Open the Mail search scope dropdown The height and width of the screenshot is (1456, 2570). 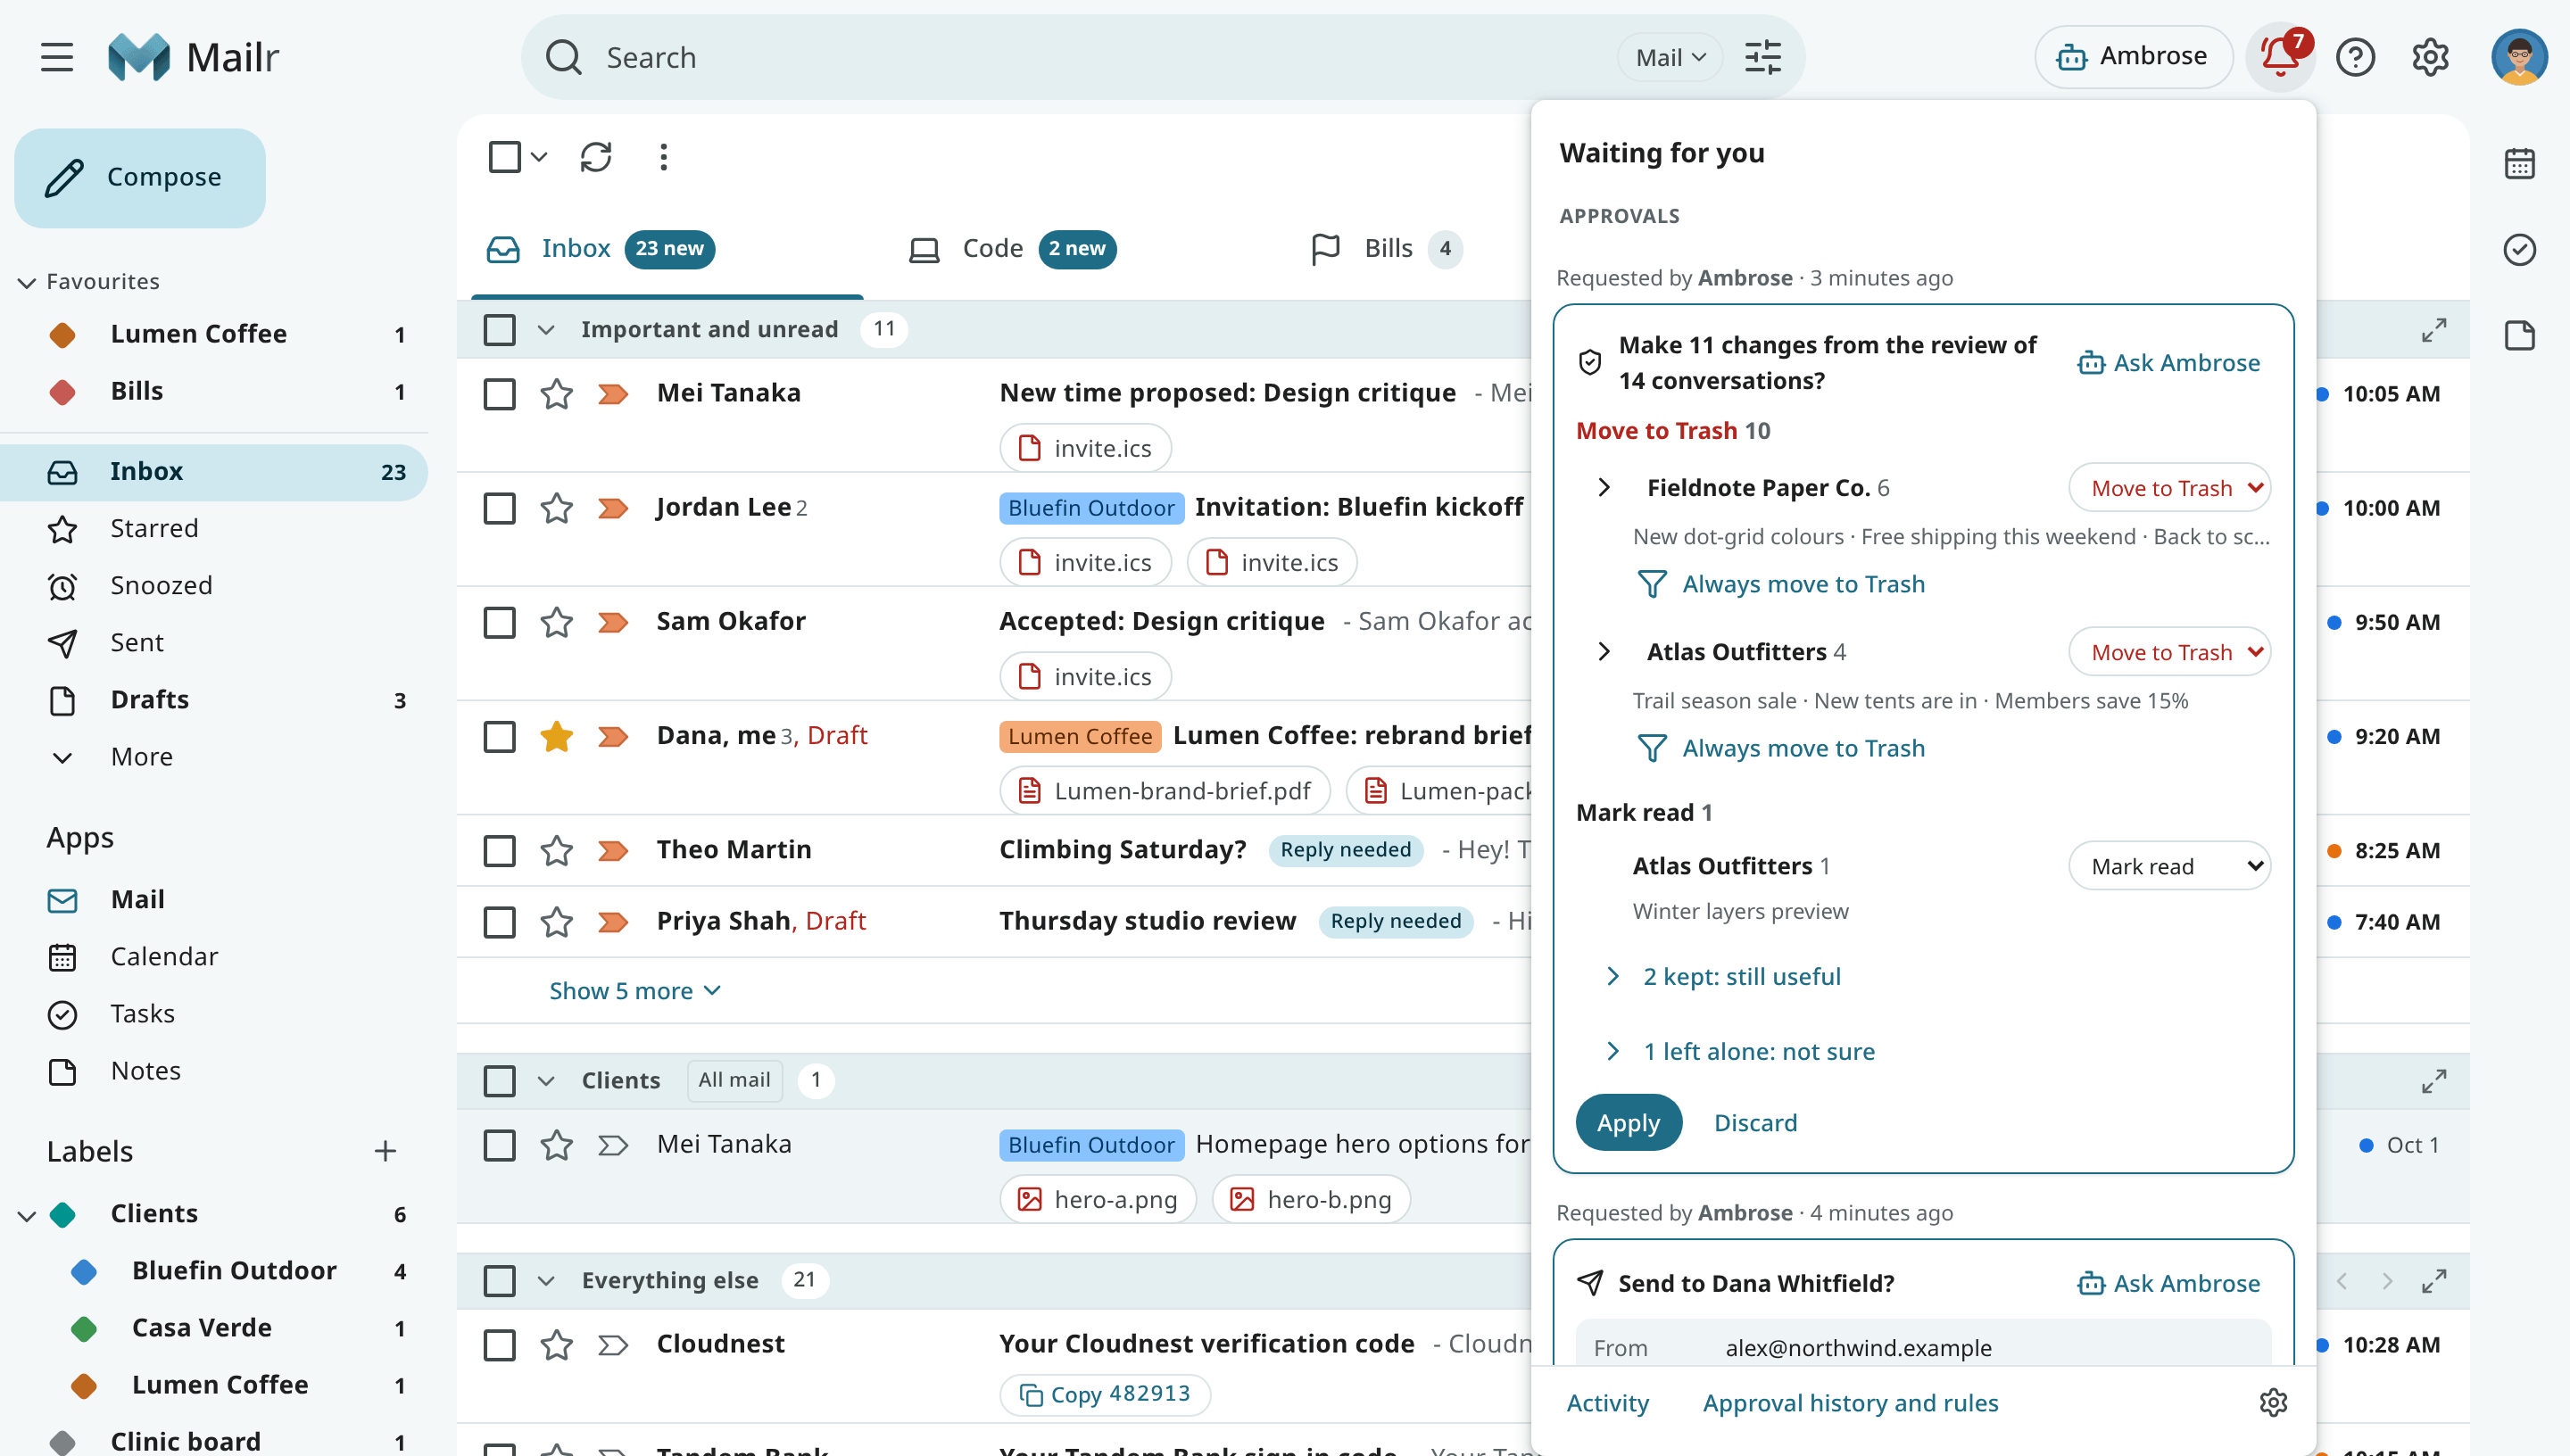1670,57
